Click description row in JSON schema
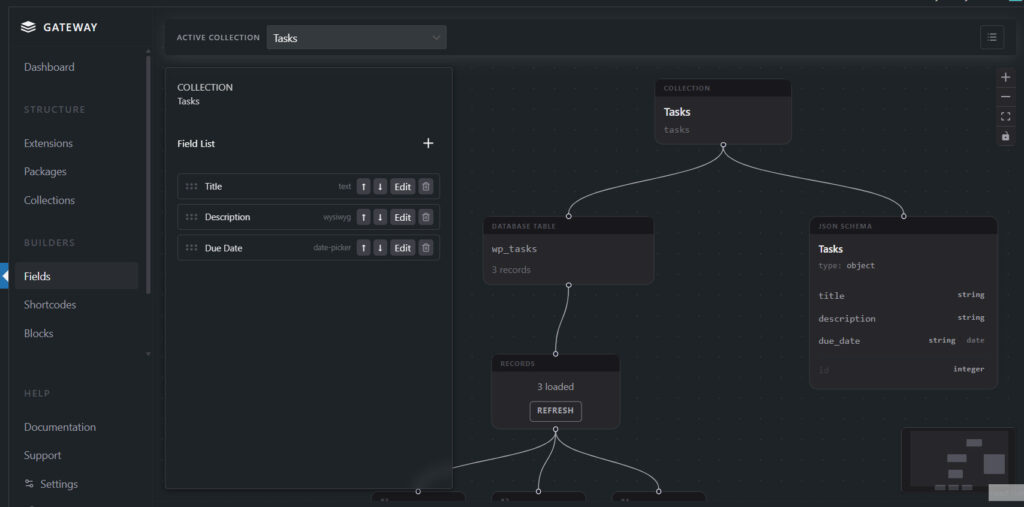The width and height of the screenshot is (1024, 507). [x=901, y=318]
